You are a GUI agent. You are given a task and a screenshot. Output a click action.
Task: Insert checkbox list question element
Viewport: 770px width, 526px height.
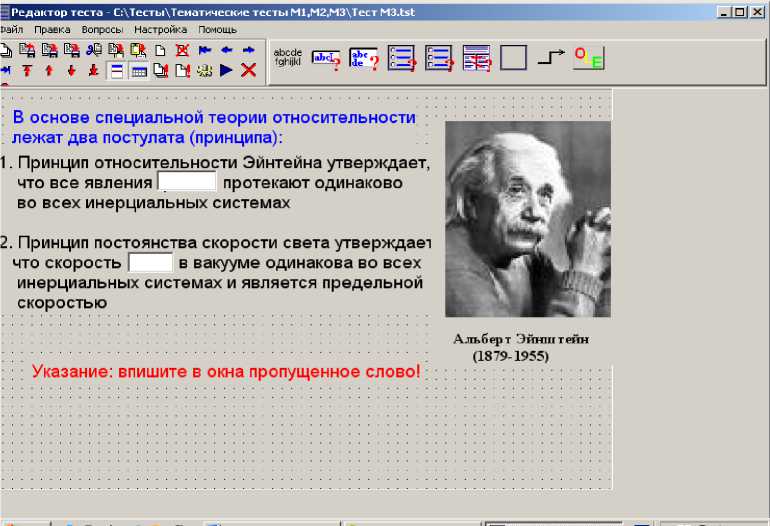click(x=439, y=58)
